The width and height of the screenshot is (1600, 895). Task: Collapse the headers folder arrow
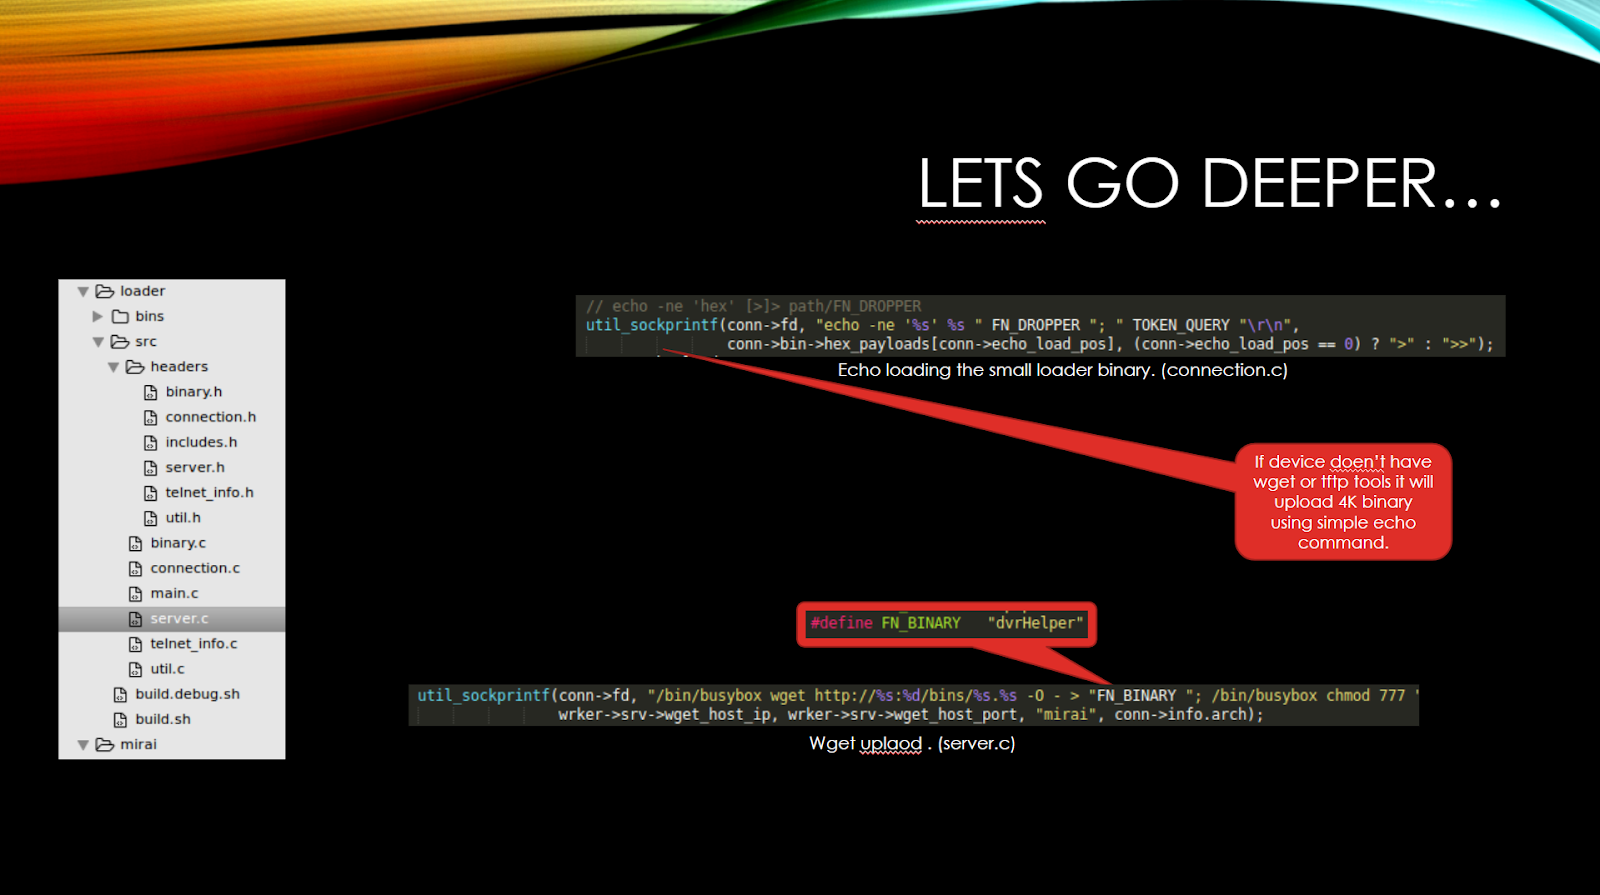tap(113, 367)
